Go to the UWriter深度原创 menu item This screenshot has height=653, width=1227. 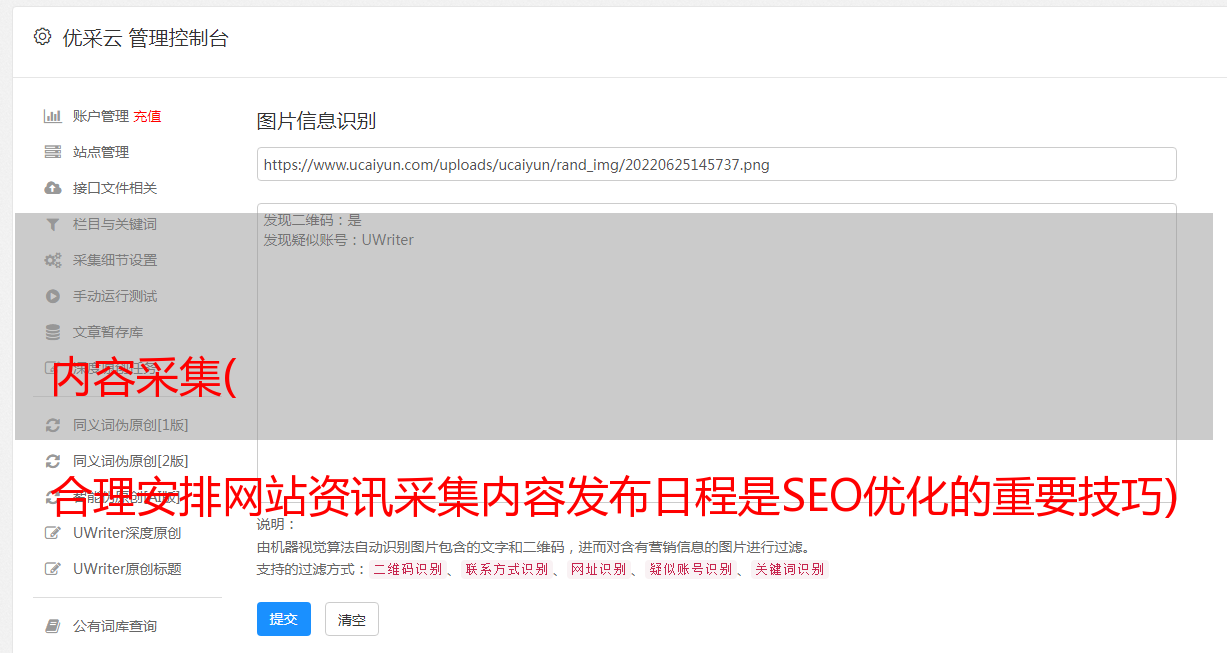[126, 533]
